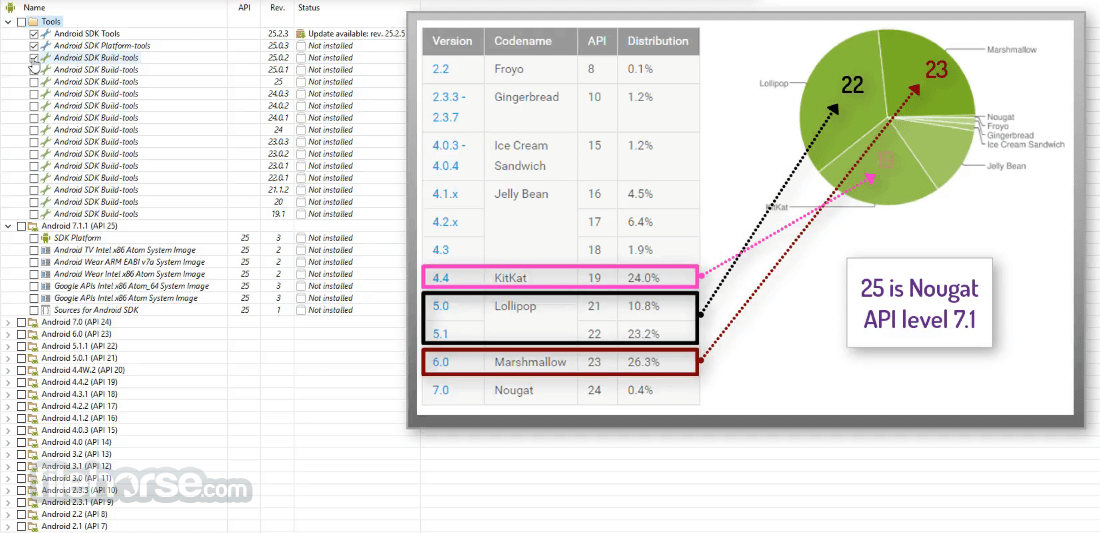Check the Android 6.0 (API 23) checkbox
This screenshot has height=533, width=1100.
(21, 334)
